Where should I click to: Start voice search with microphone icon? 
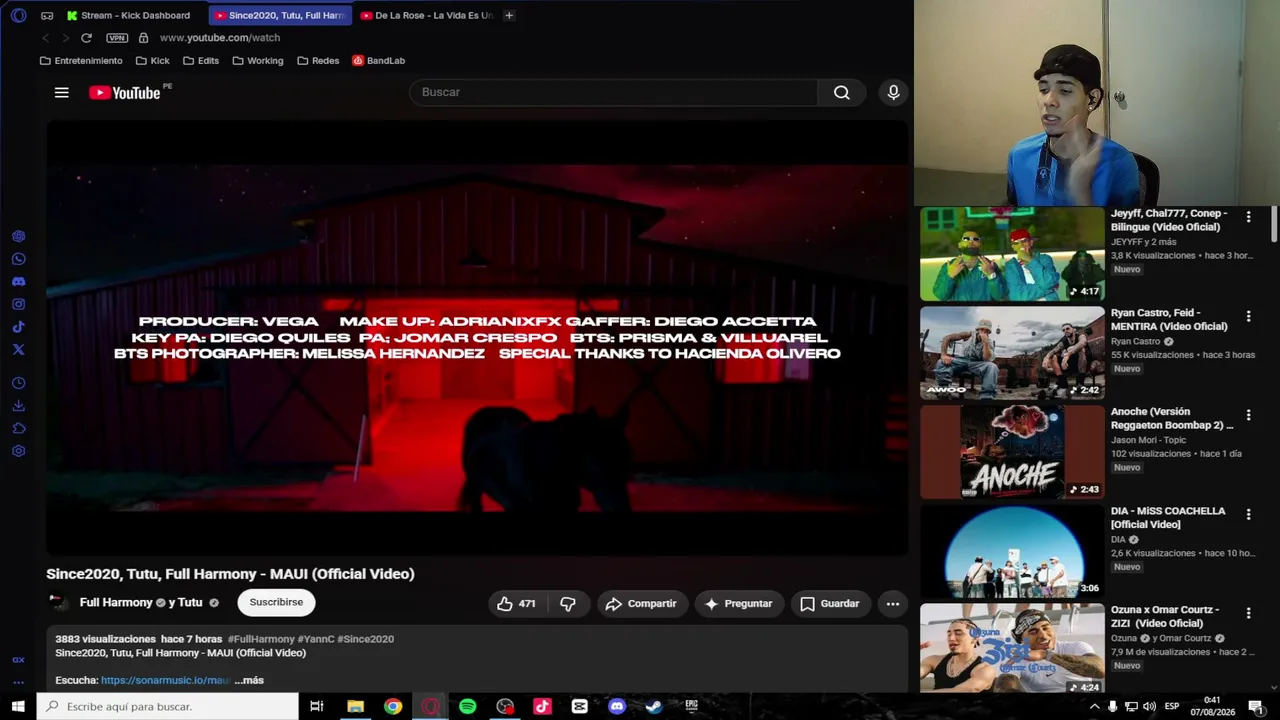pos(893,92)
